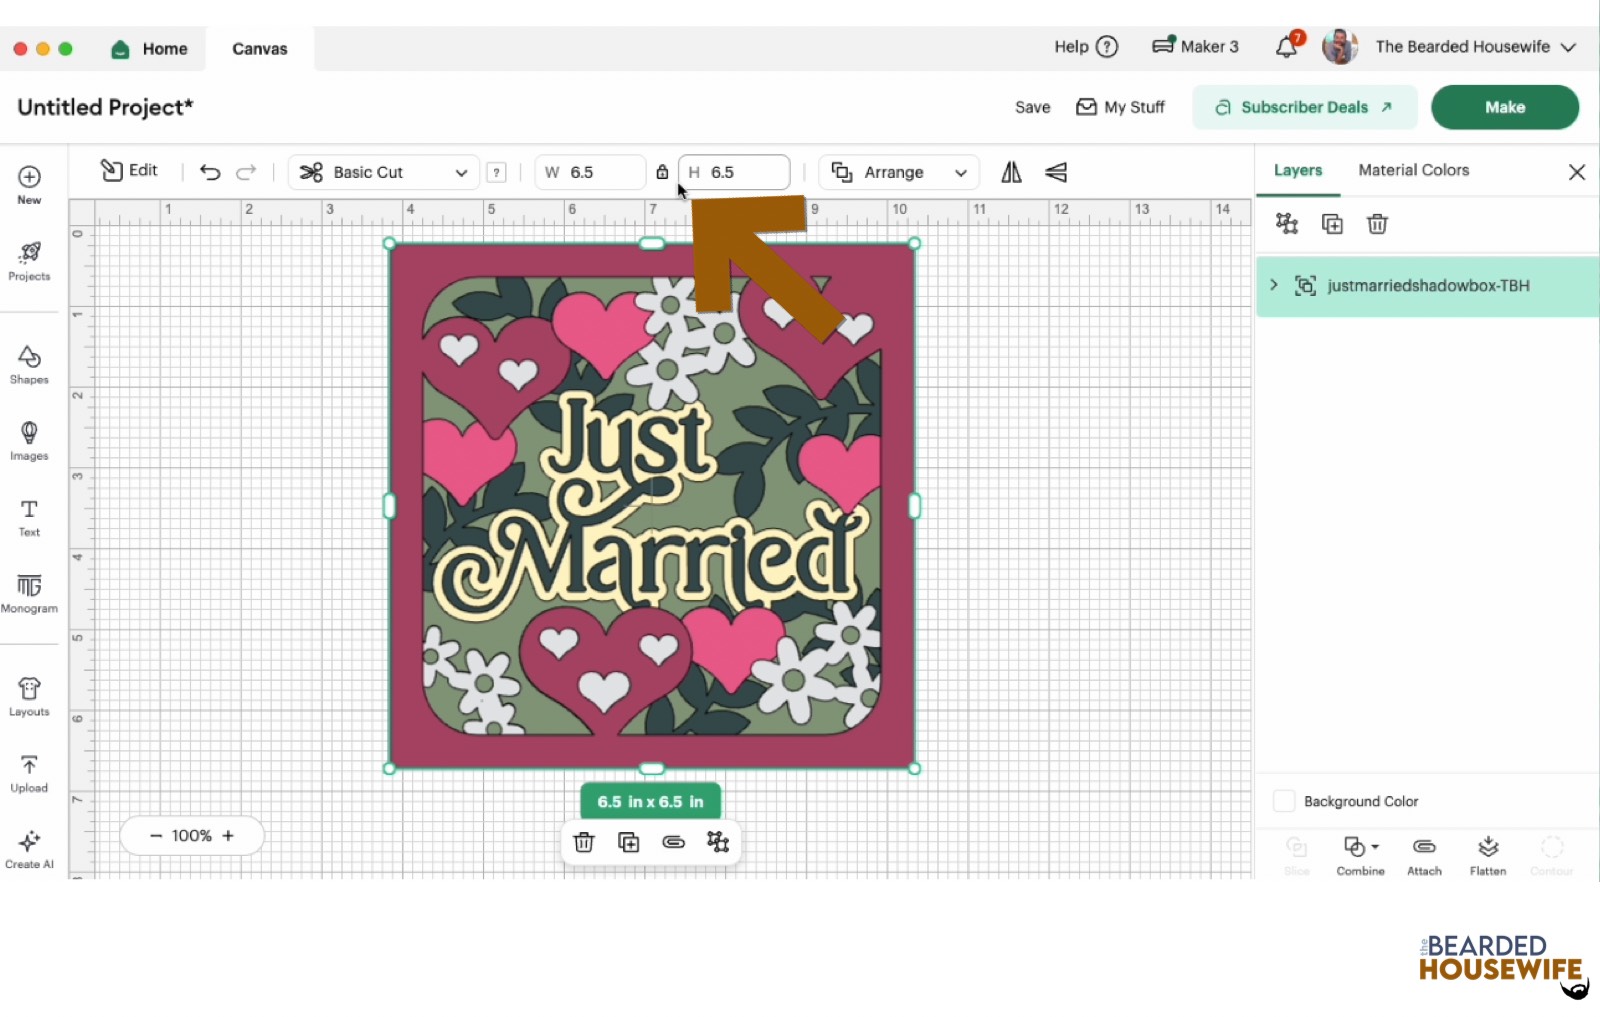Flip the design horizontally

(x=1010, y=172)
